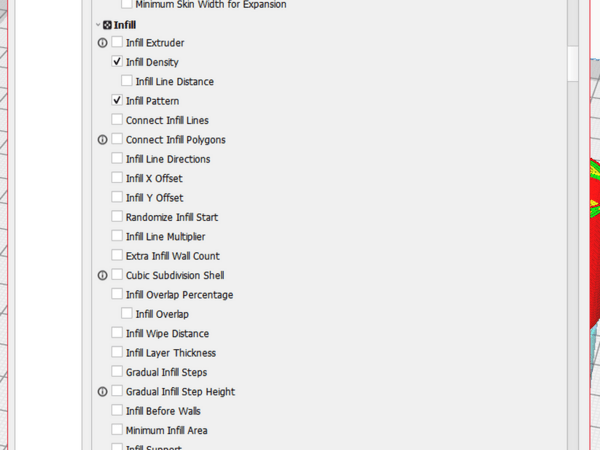Viewport: 600px width, 450px height.
Task: Click the Infill category icon
Action: pos(107,24)
